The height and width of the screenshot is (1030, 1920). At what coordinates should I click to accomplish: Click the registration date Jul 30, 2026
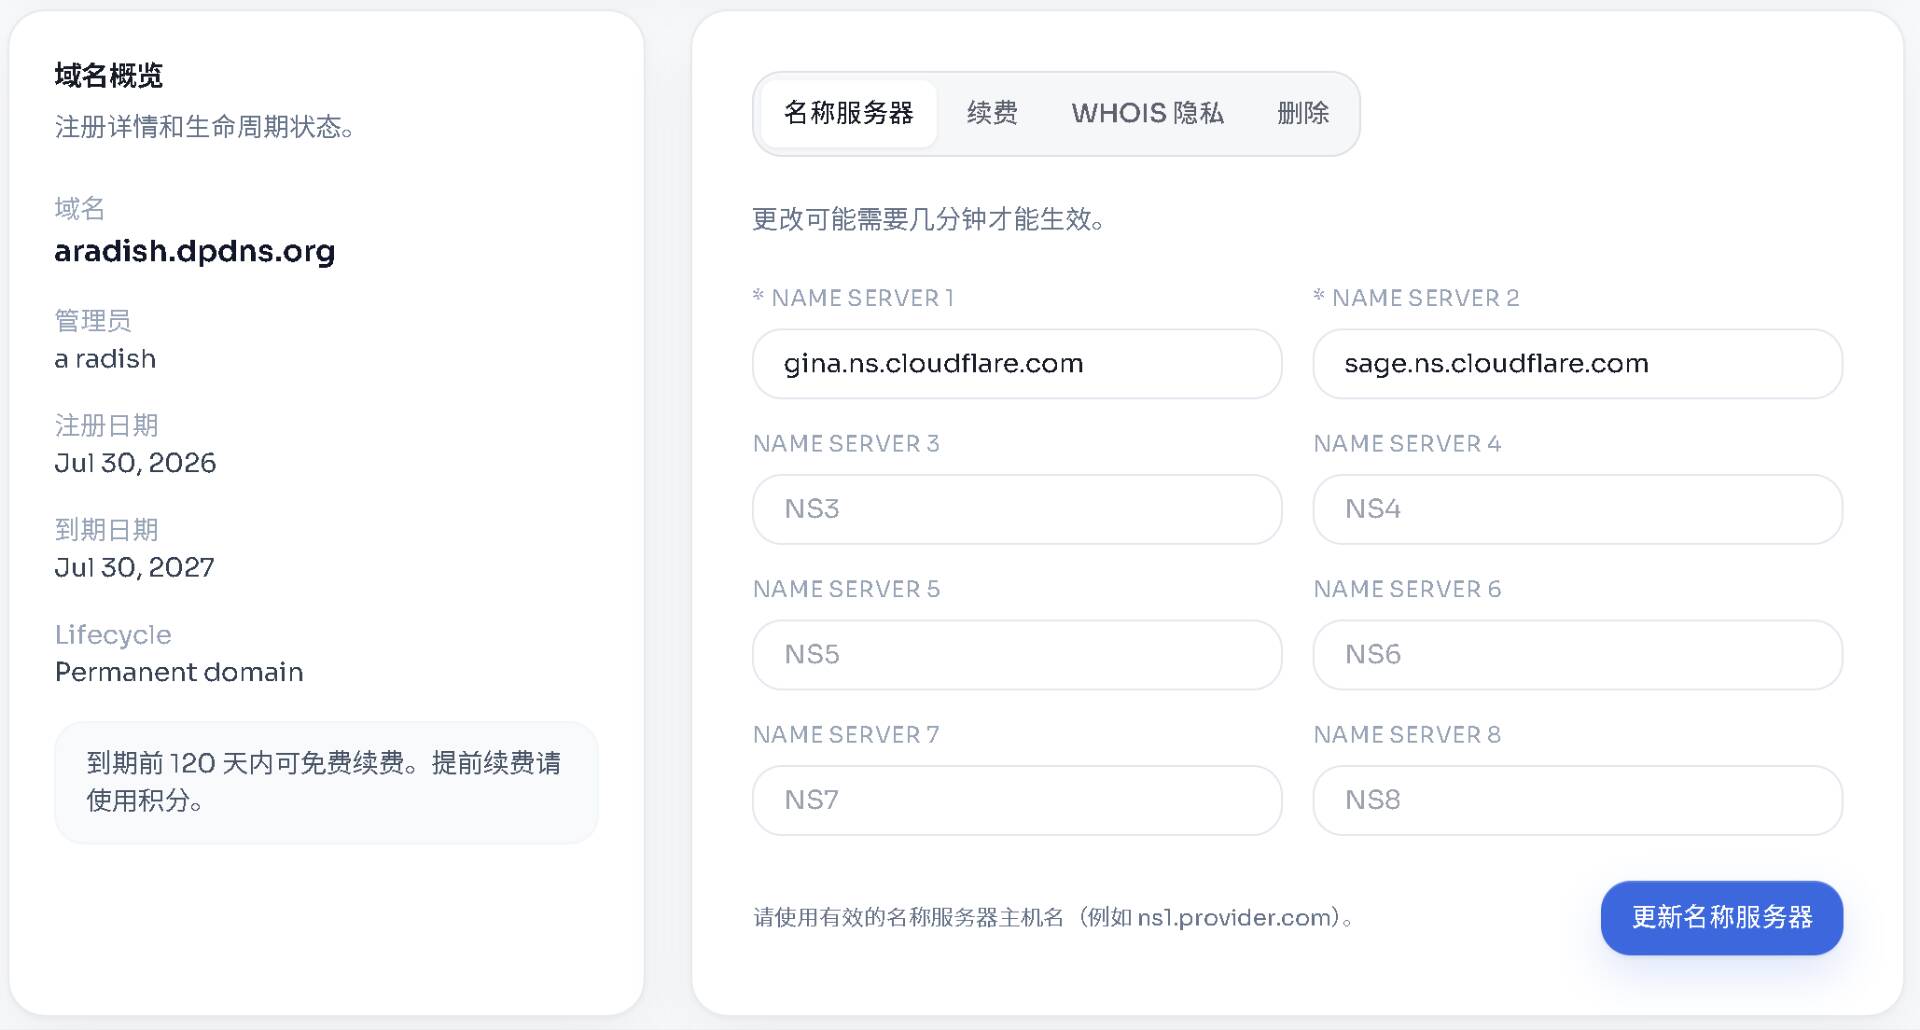click(x=135, y=463)
